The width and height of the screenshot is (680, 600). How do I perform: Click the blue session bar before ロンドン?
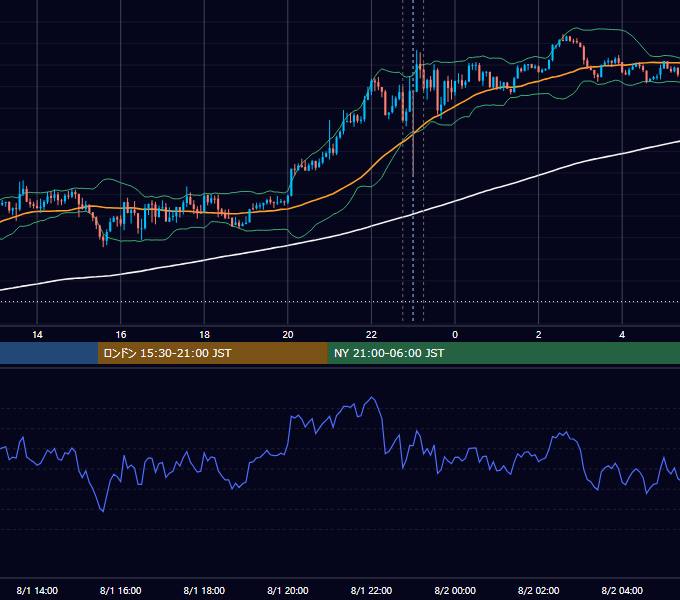49,353
